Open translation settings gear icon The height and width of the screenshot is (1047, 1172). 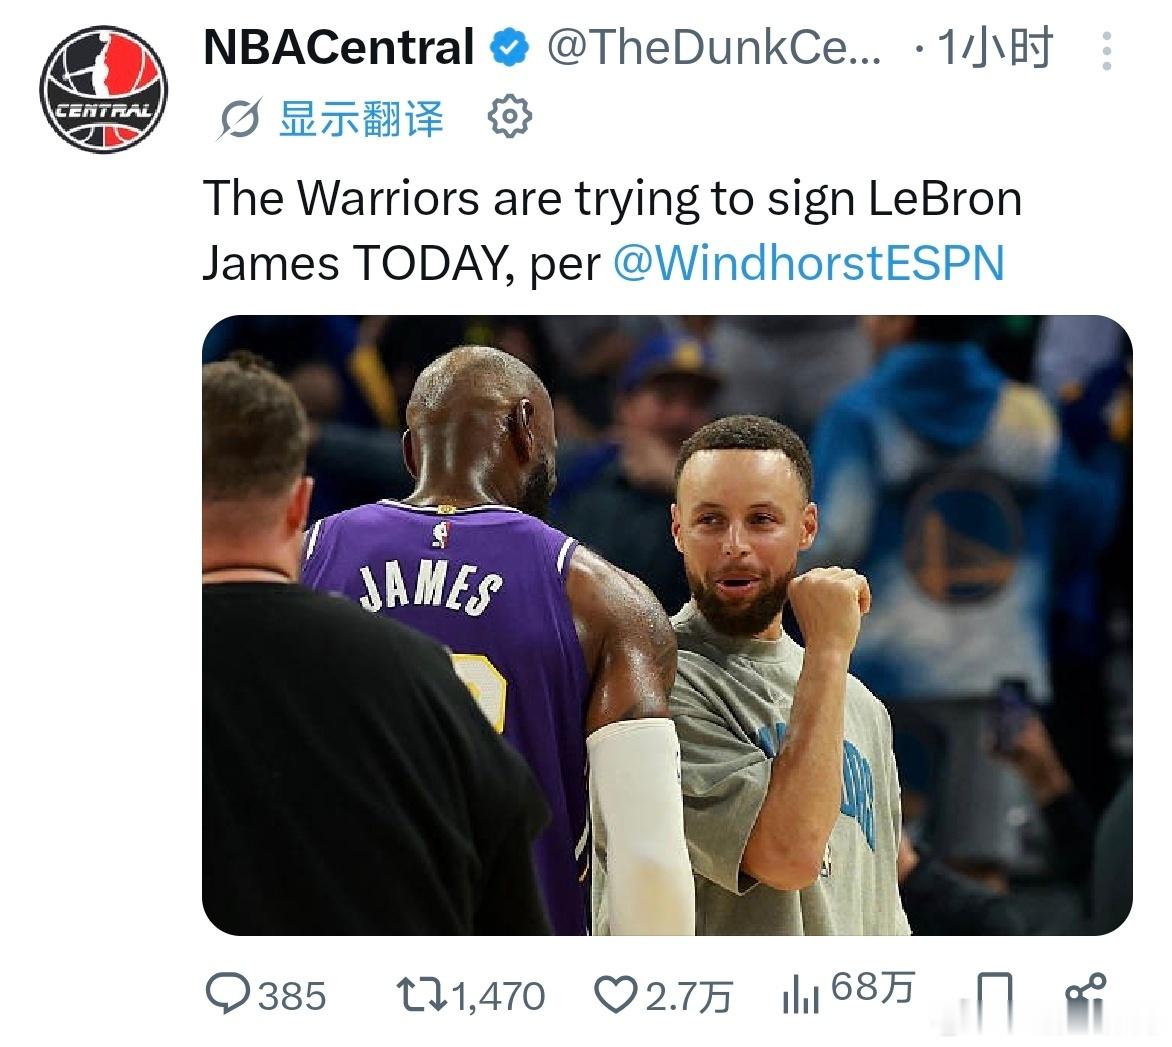(x=509, y=116)
